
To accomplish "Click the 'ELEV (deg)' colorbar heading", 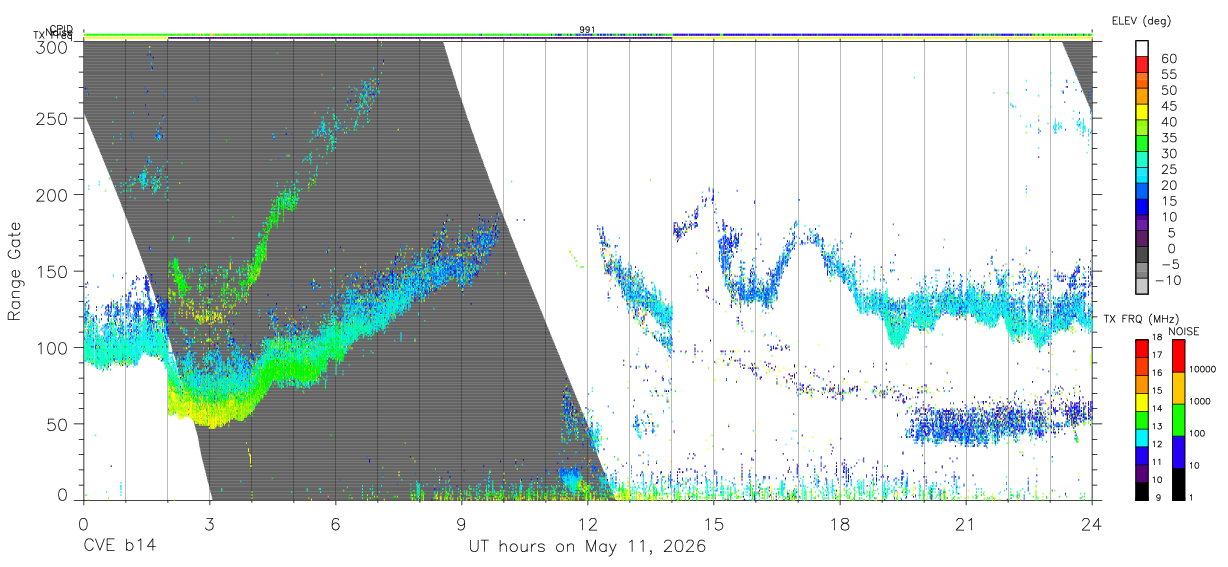I will [1142, 21].
